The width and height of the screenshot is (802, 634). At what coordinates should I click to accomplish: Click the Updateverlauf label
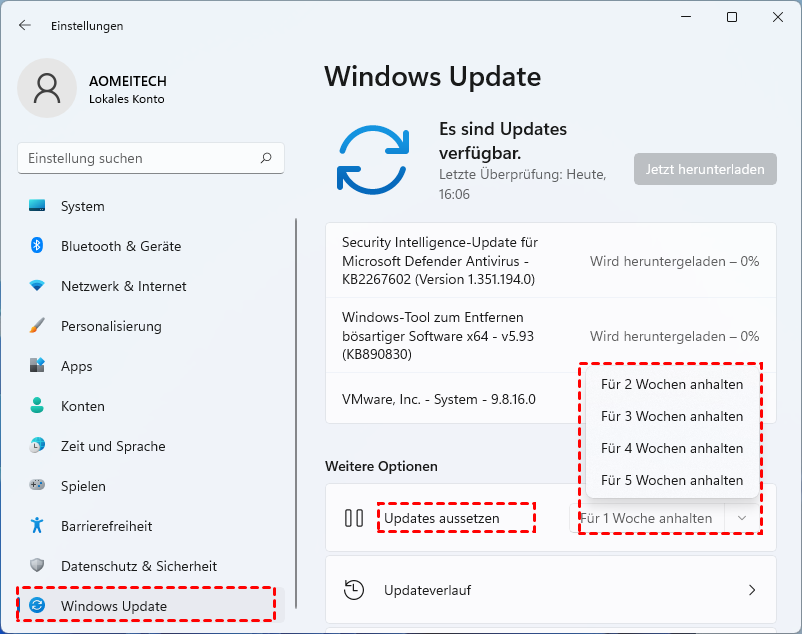428,590
